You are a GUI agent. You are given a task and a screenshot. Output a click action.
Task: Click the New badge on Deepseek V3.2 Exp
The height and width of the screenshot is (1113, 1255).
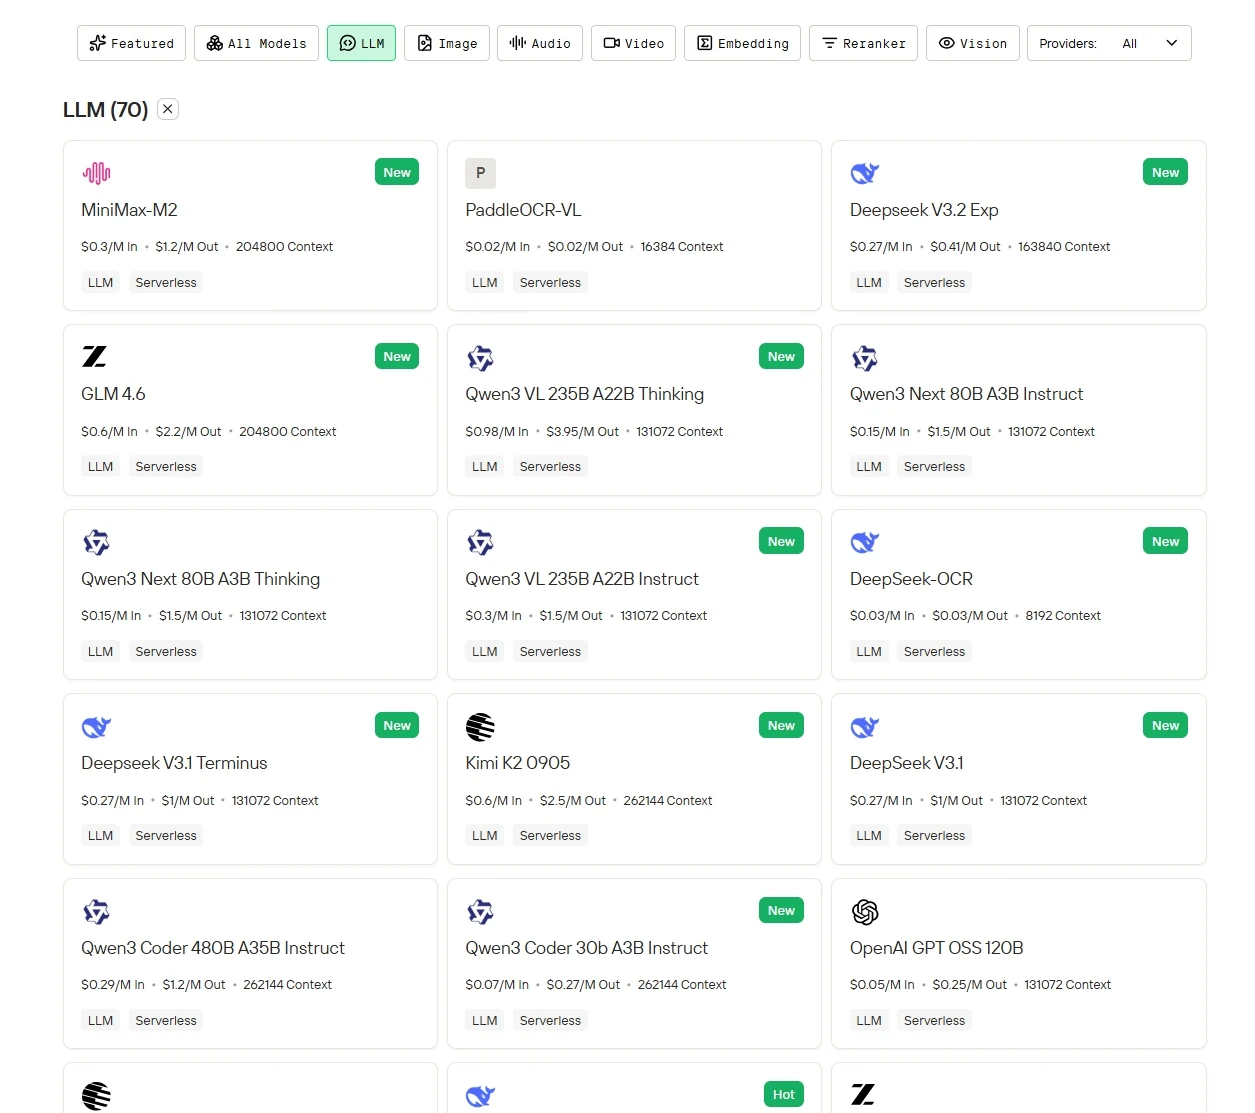pyautogui.click(x=1165, y=172)
